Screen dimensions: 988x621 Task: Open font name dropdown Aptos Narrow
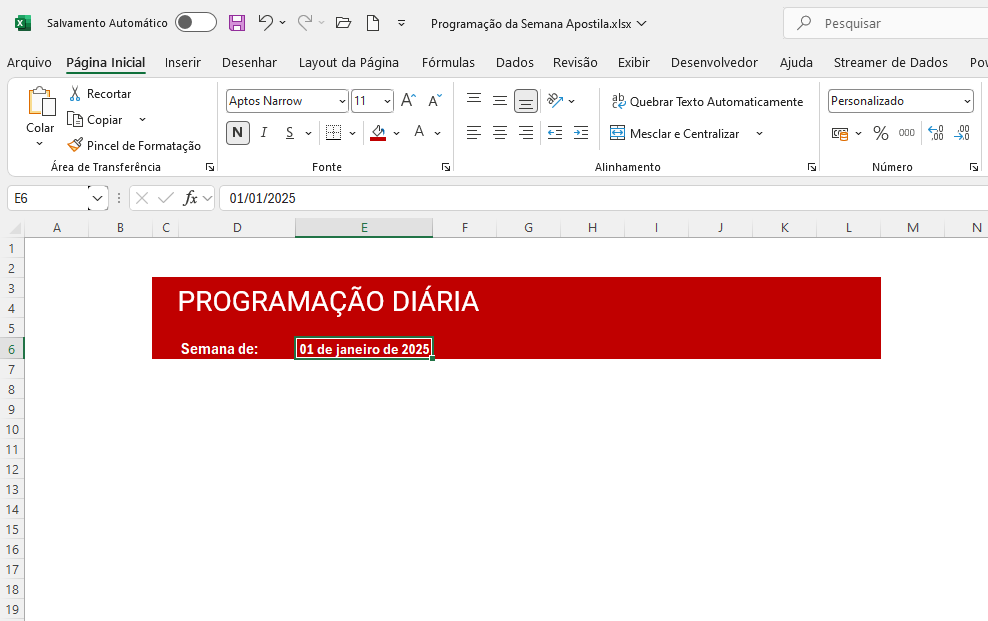point(342,101)
